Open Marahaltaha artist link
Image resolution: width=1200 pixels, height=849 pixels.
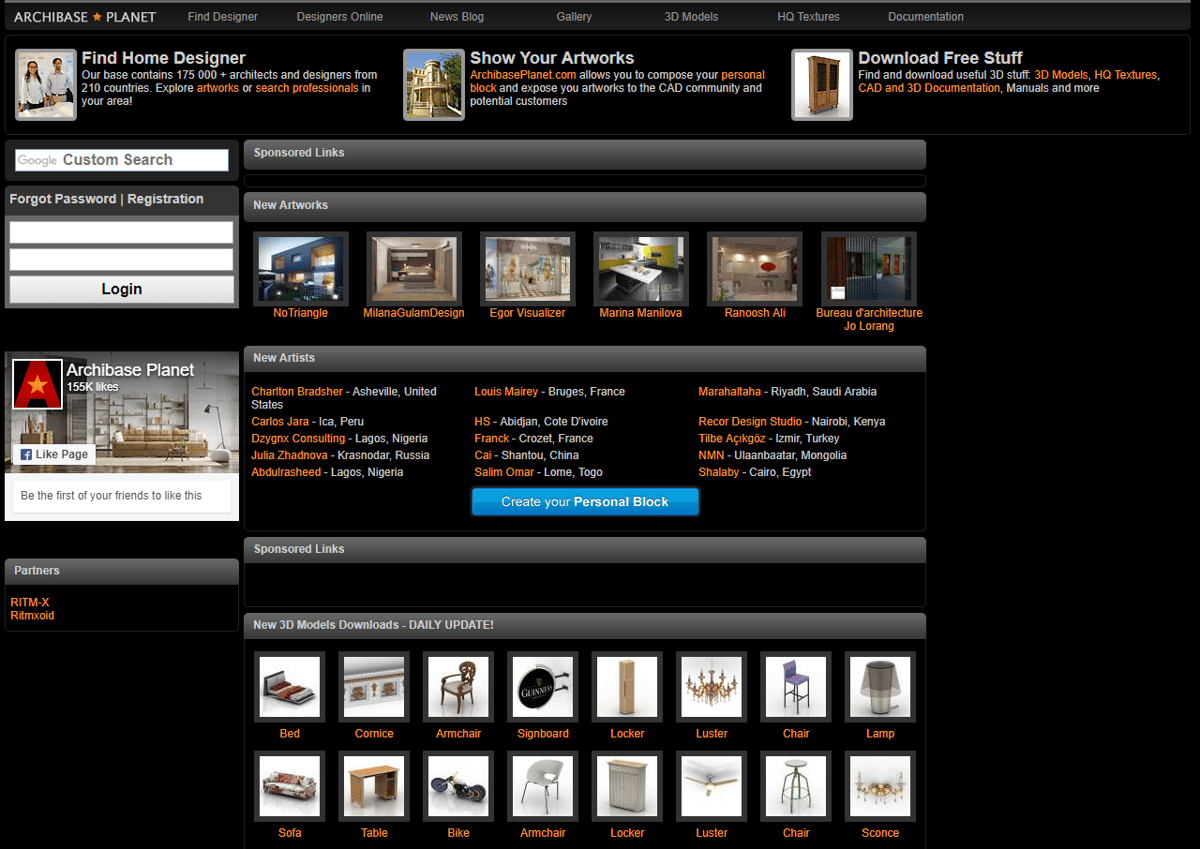coord(730,392)
